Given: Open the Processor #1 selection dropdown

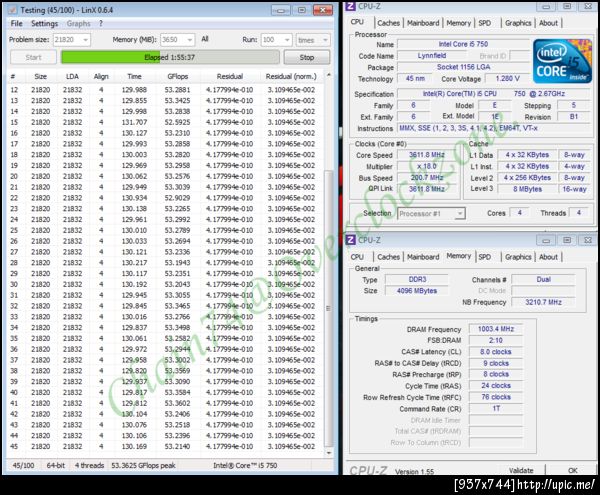Looking at the screenshot, I should pyautogui.click(x=431, y=213).
